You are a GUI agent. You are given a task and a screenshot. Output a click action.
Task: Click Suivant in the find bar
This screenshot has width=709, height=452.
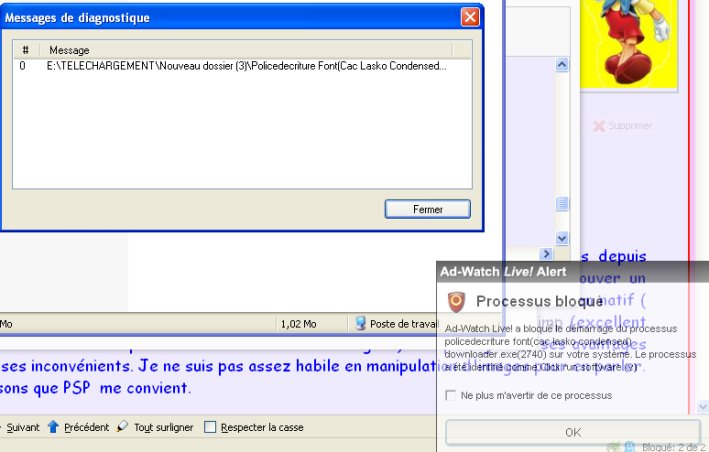pos(22,427)
